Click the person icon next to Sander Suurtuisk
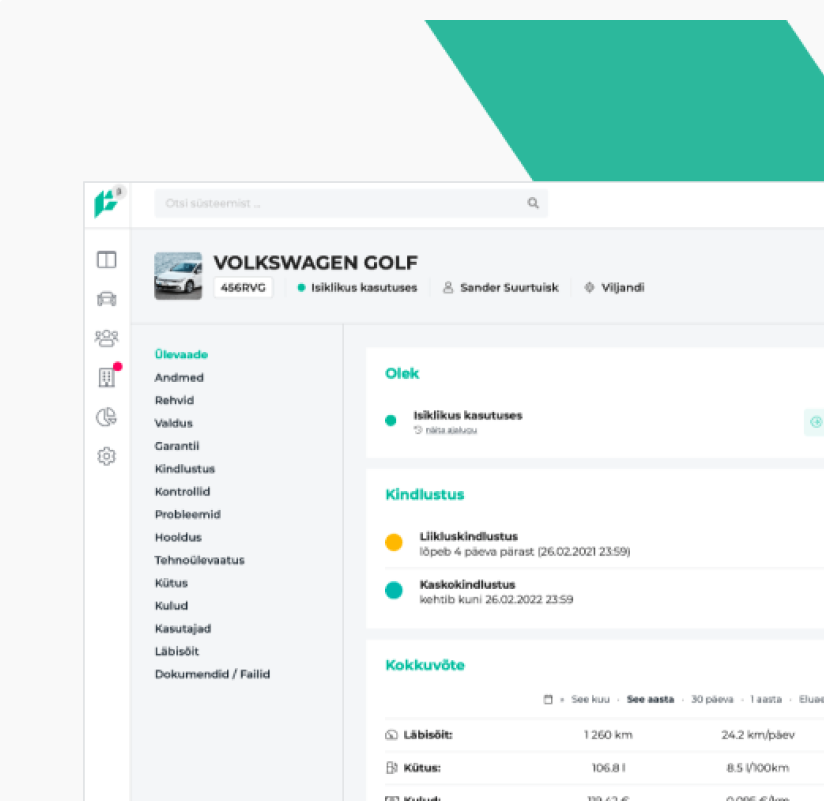This screenshot has width=824, height=801. click(x=448, y=287)
